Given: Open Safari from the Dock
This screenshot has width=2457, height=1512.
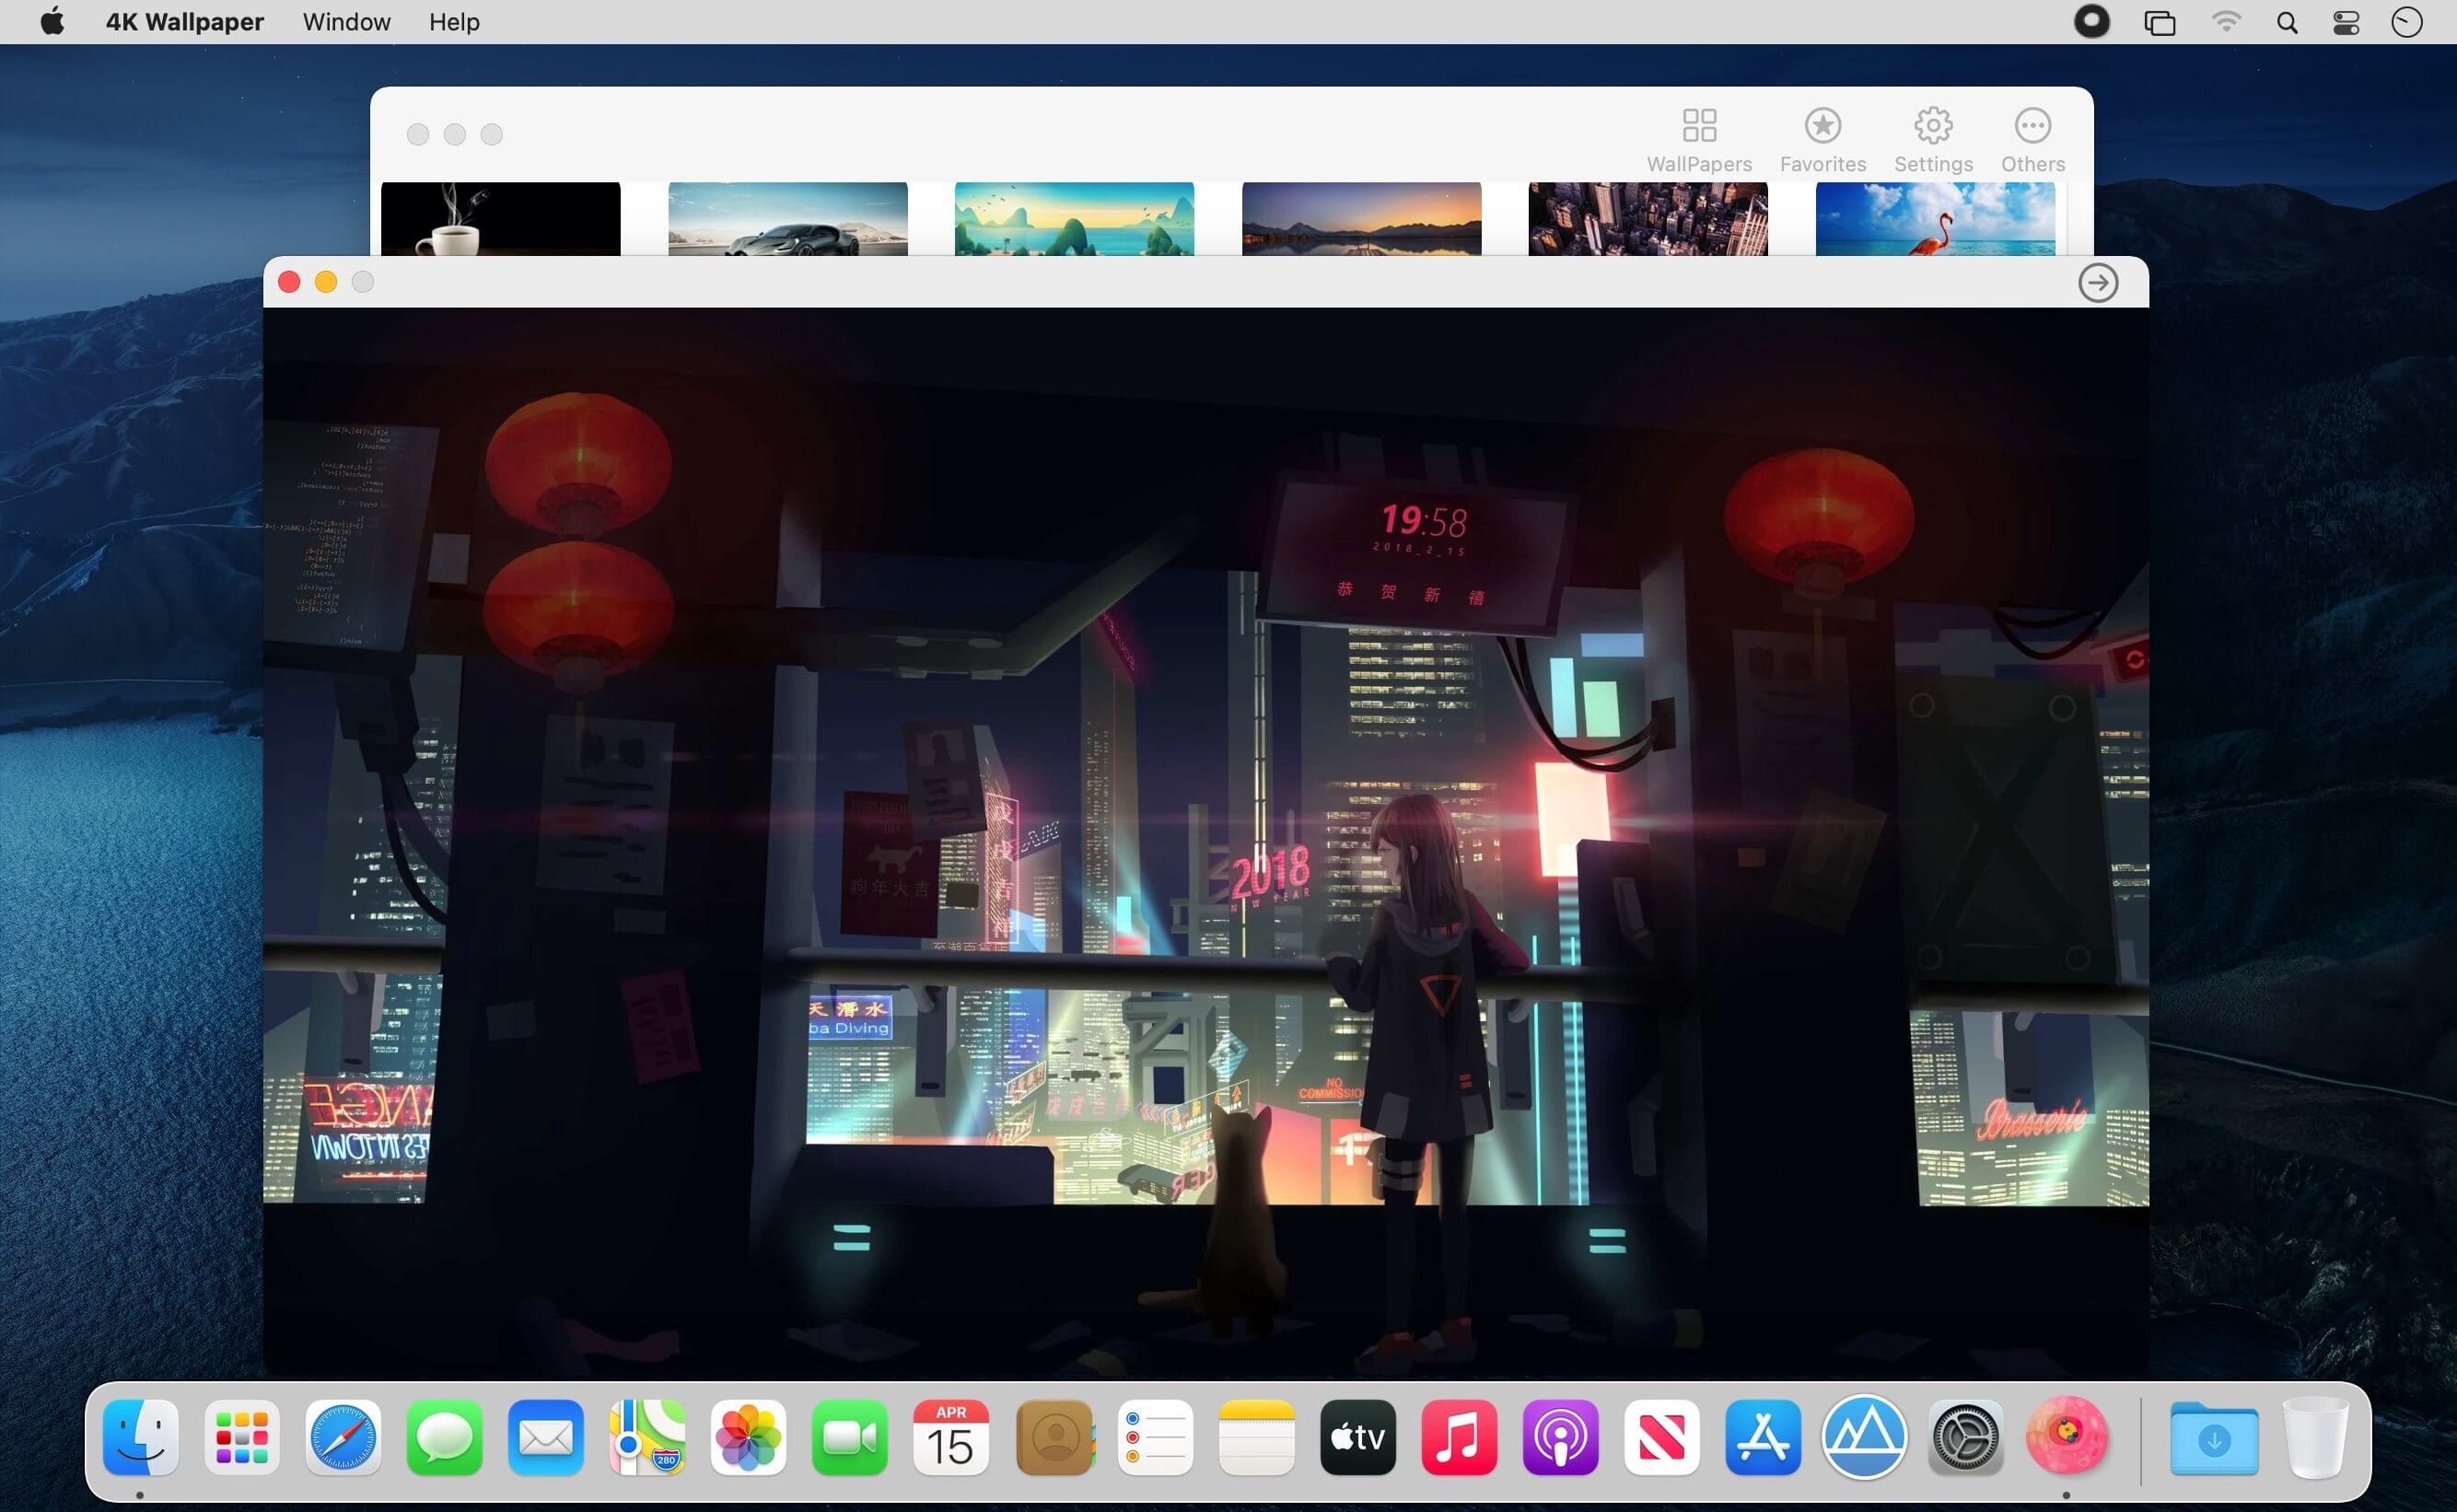Looking at the screenshot, I should (x=343, y=1438).
